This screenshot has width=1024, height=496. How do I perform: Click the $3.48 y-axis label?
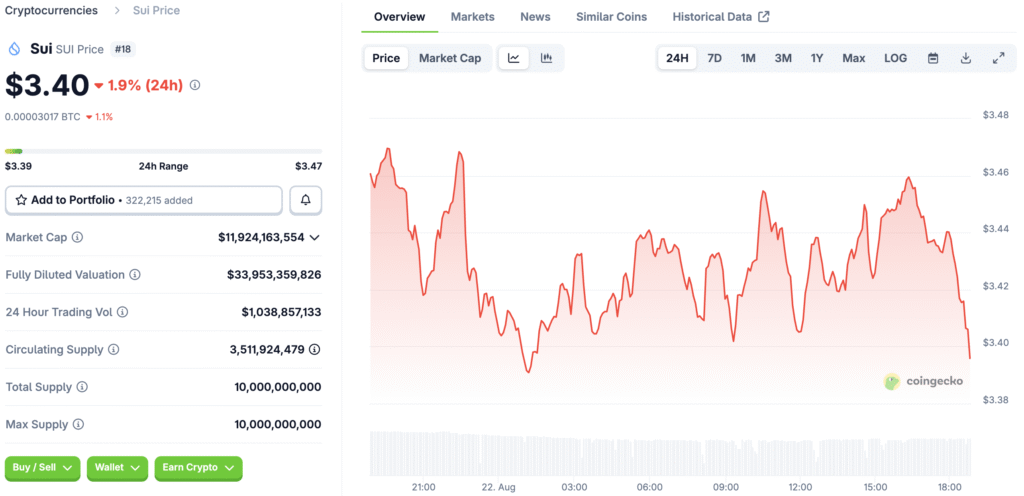[995, 115]
